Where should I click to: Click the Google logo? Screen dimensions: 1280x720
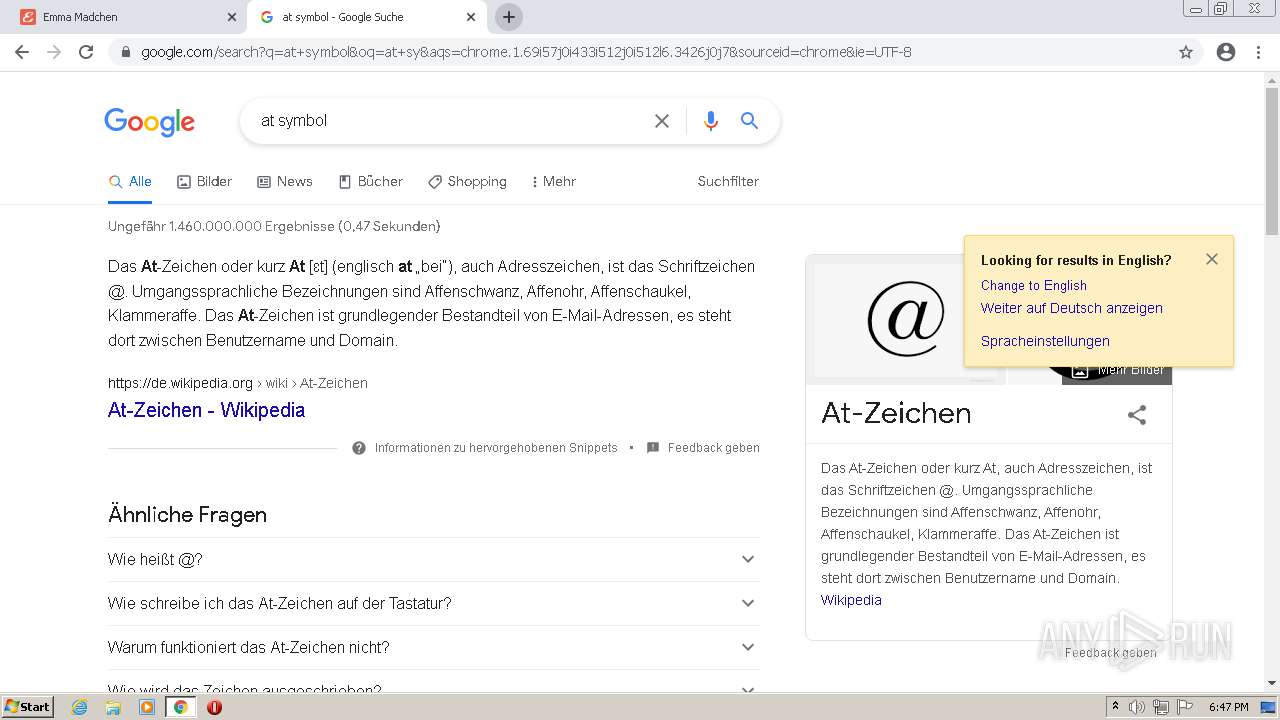pyautogui.click(x=149, y=122)
